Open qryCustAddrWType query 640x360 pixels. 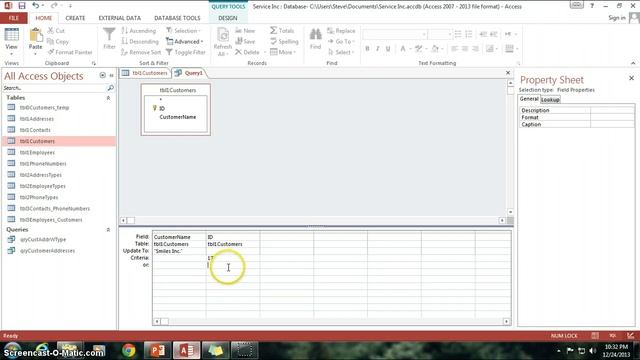[x=43, y=240]
